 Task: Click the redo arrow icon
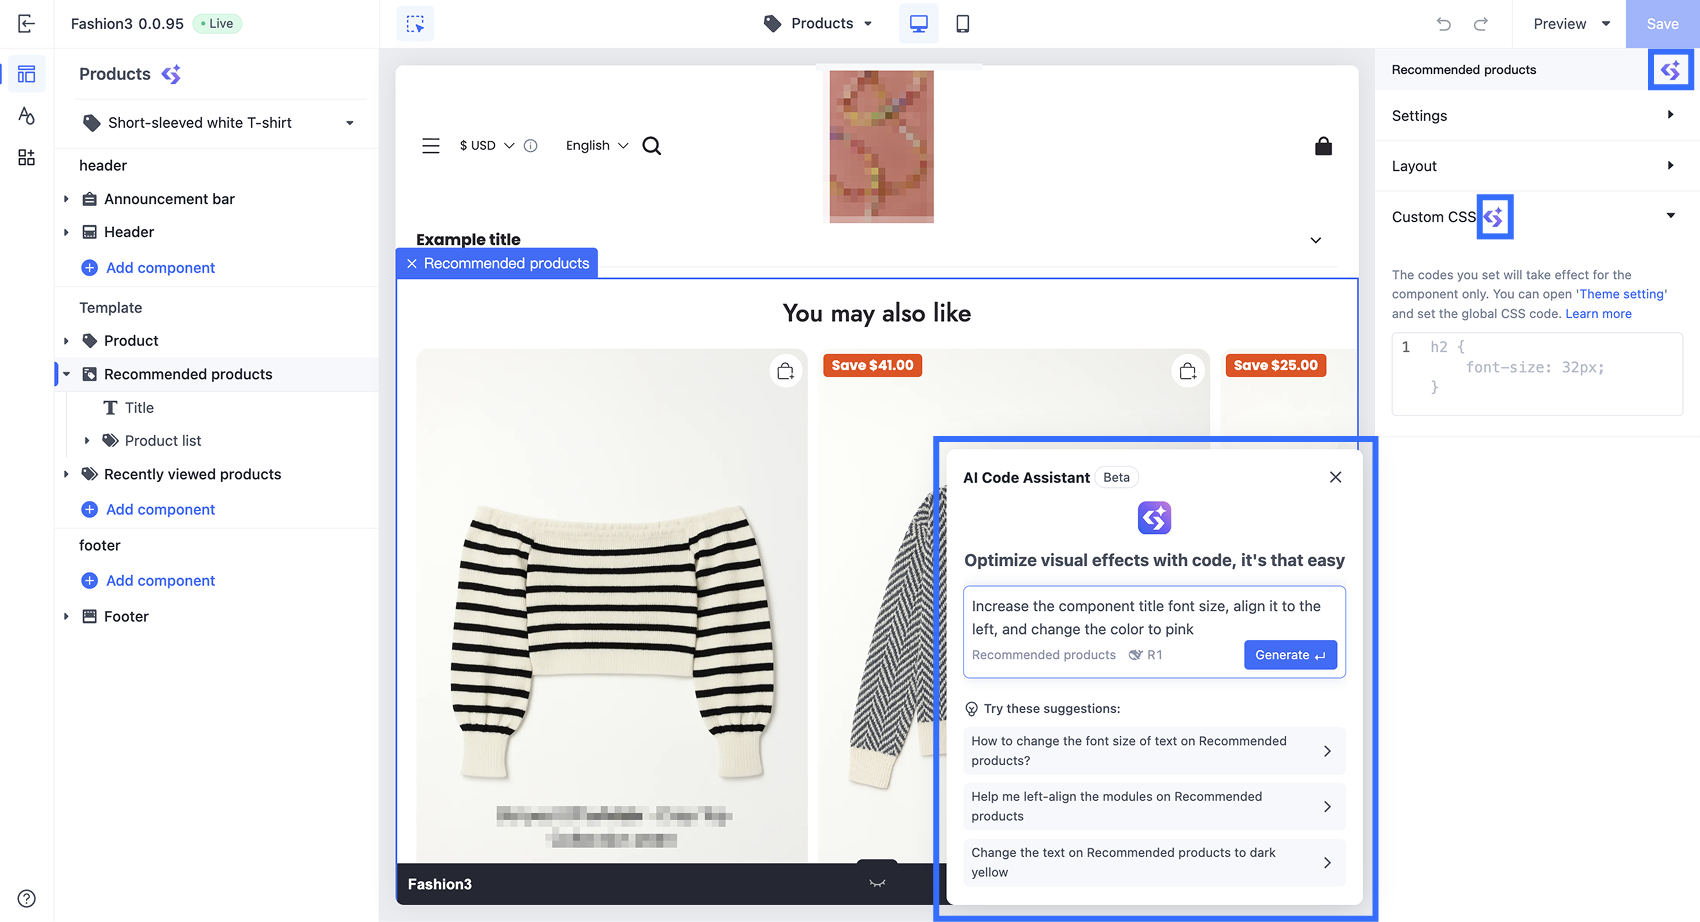coord(1480,24)
